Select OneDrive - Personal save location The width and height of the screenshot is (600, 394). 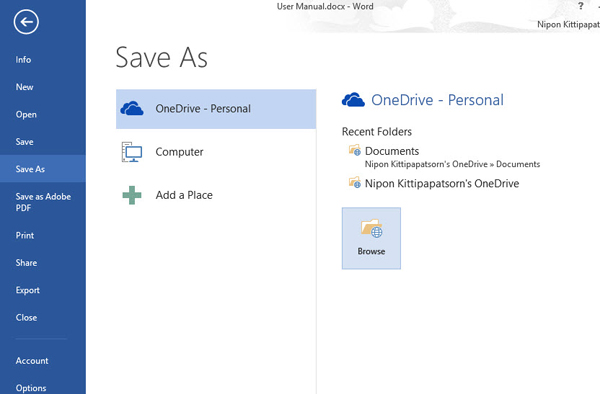[216, 109]
